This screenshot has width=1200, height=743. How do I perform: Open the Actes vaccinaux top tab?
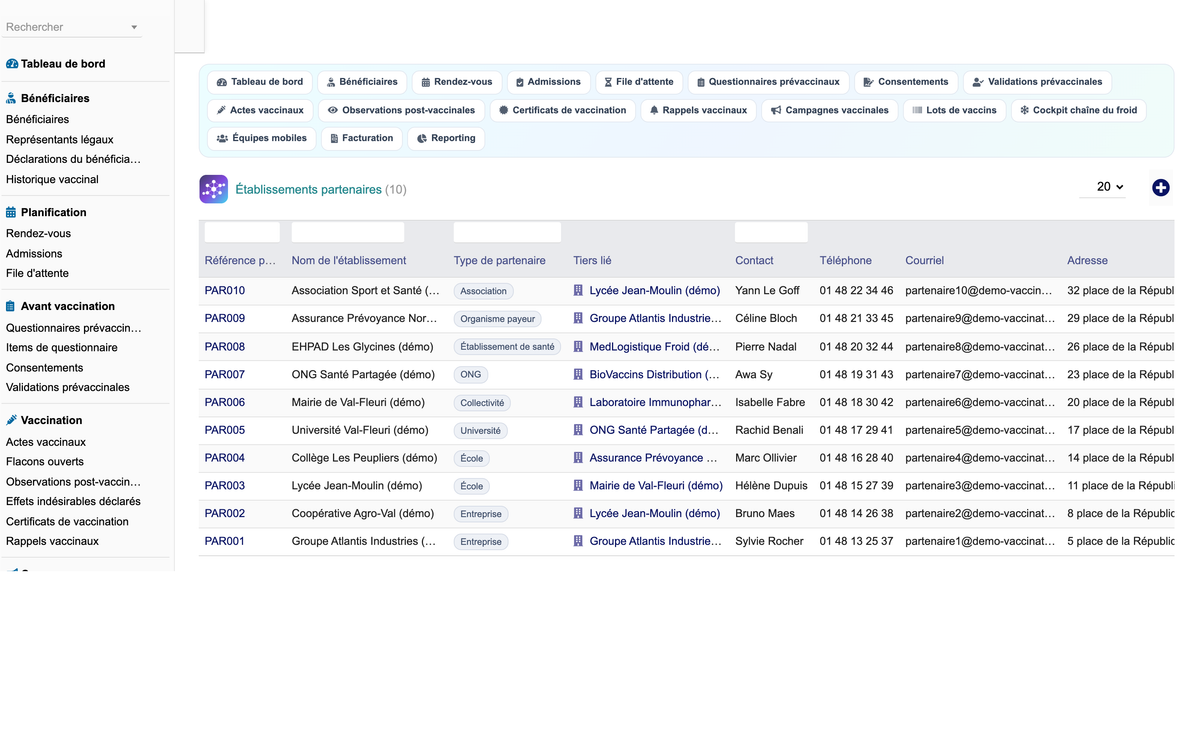coord(260,110)
